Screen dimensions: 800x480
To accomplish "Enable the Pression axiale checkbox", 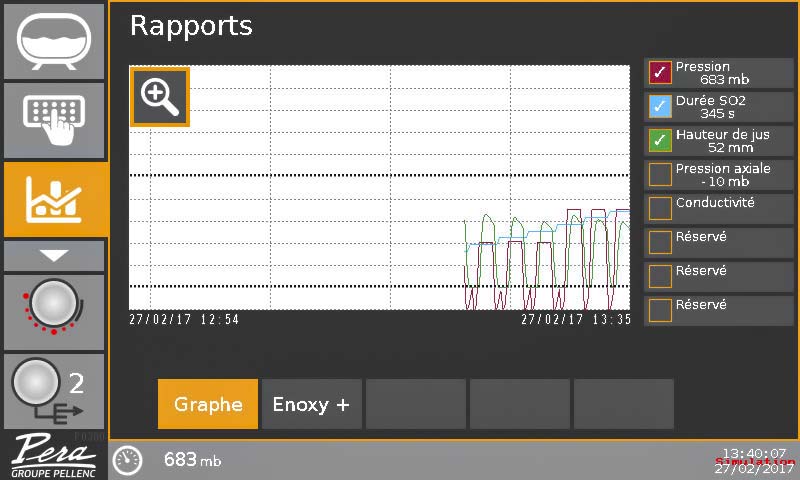I will pos(660,174).
